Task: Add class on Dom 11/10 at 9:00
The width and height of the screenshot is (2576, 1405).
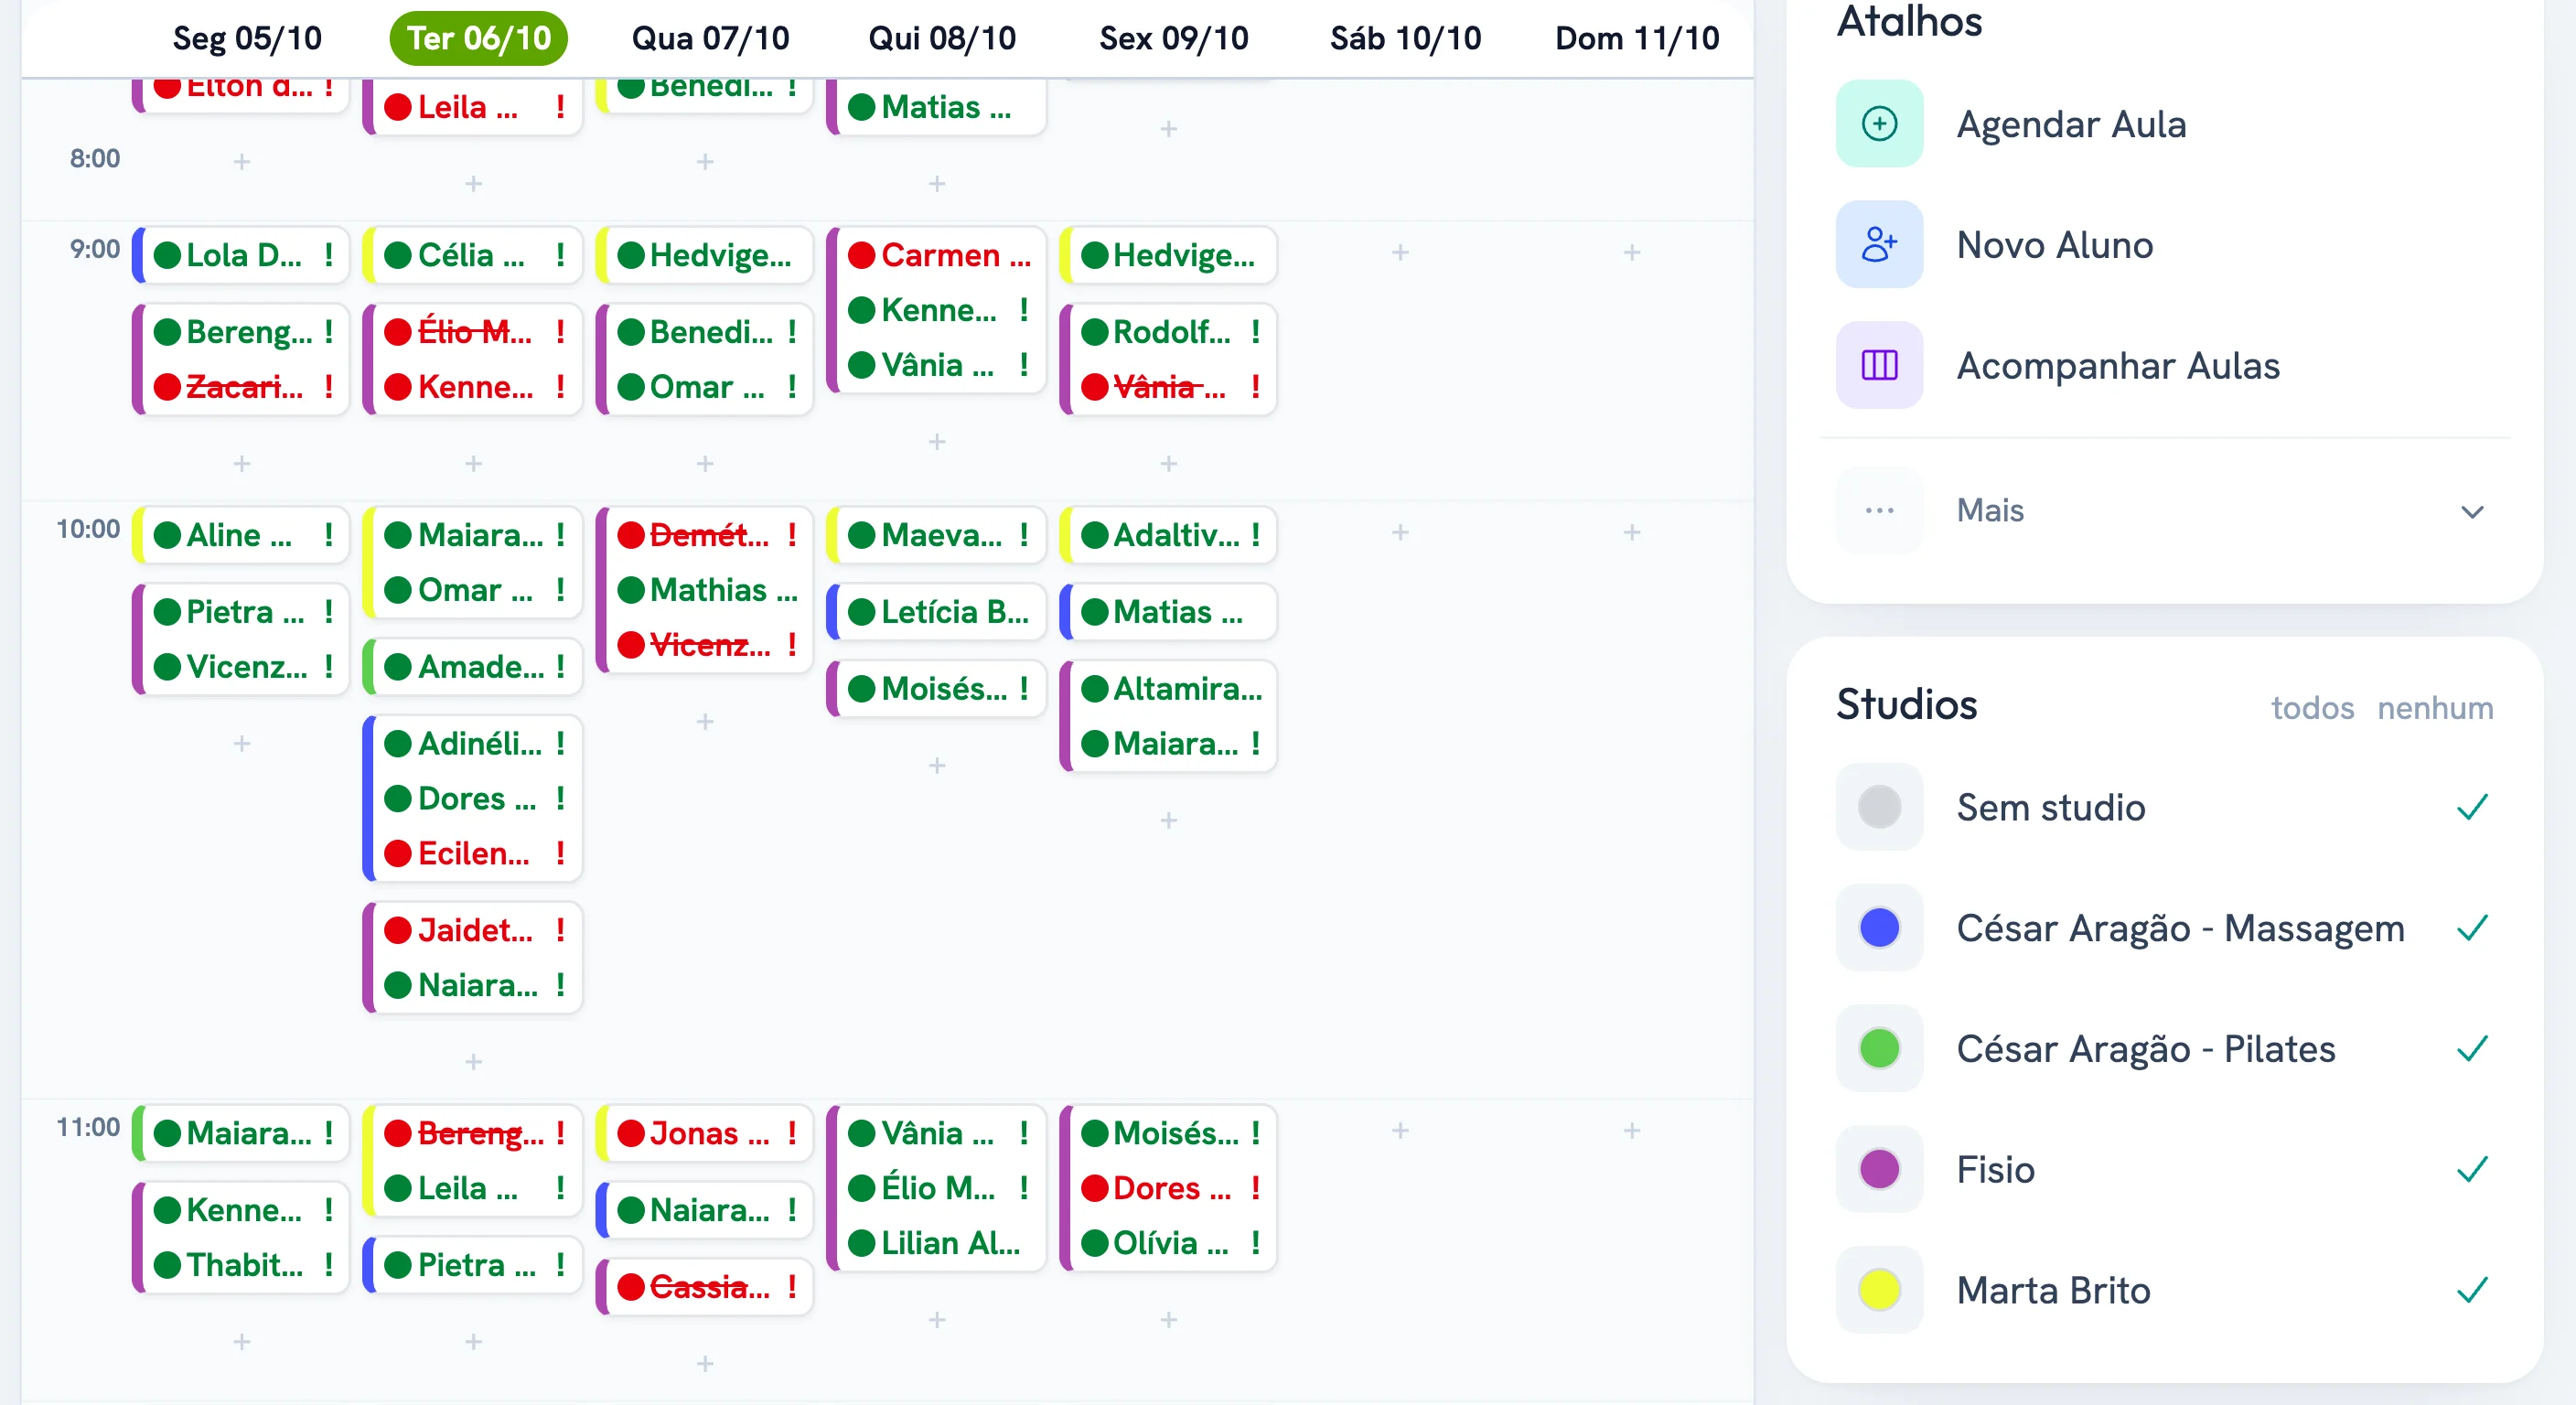Action: [1632, 253]
